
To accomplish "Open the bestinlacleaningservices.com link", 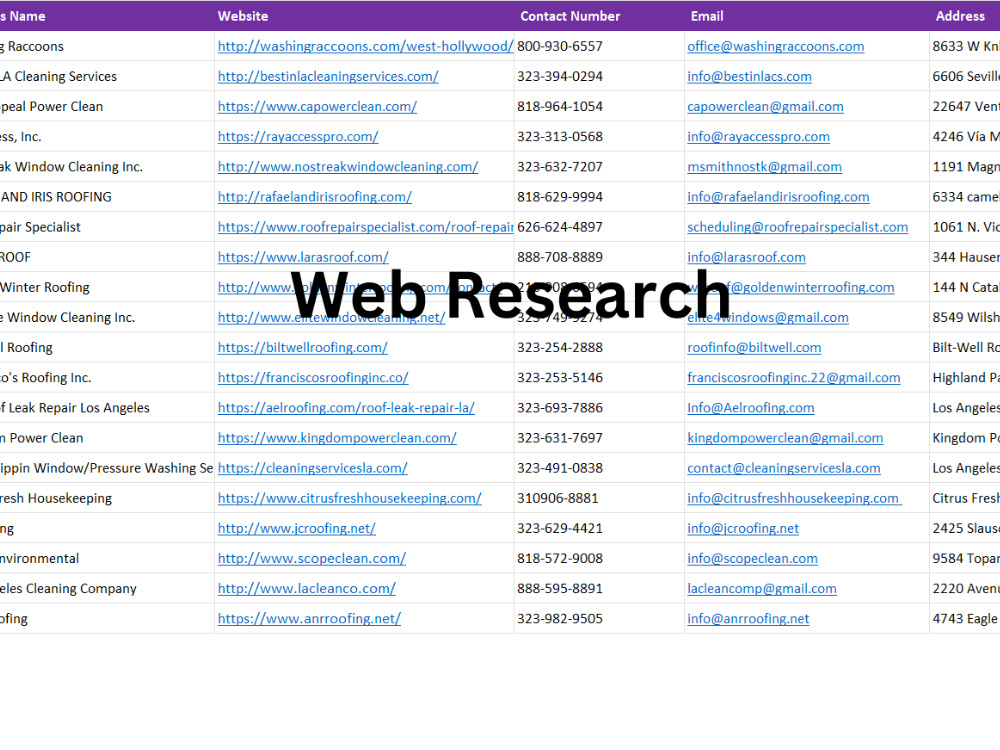I will tap(328, 77).
